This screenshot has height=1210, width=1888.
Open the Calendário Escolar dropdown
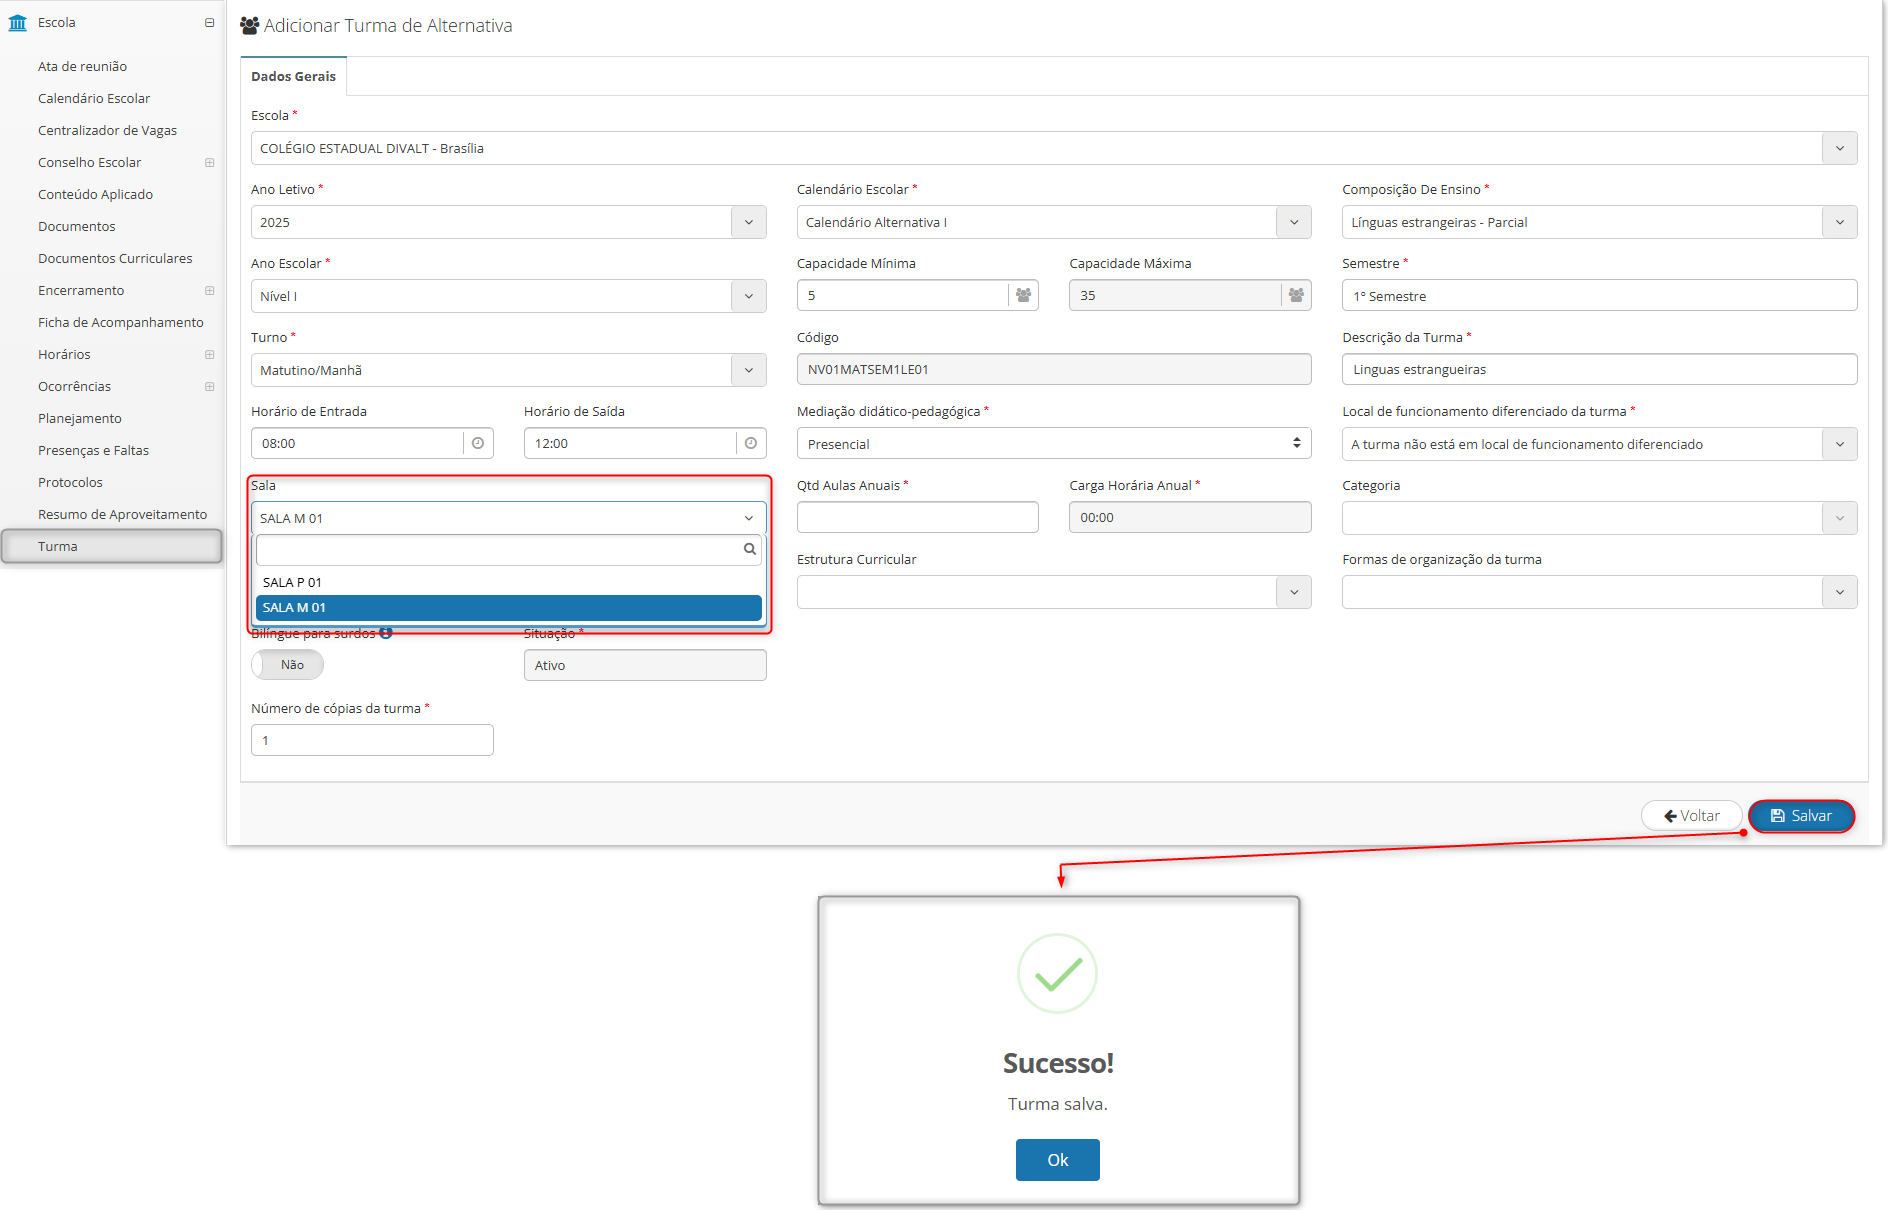1054,223
